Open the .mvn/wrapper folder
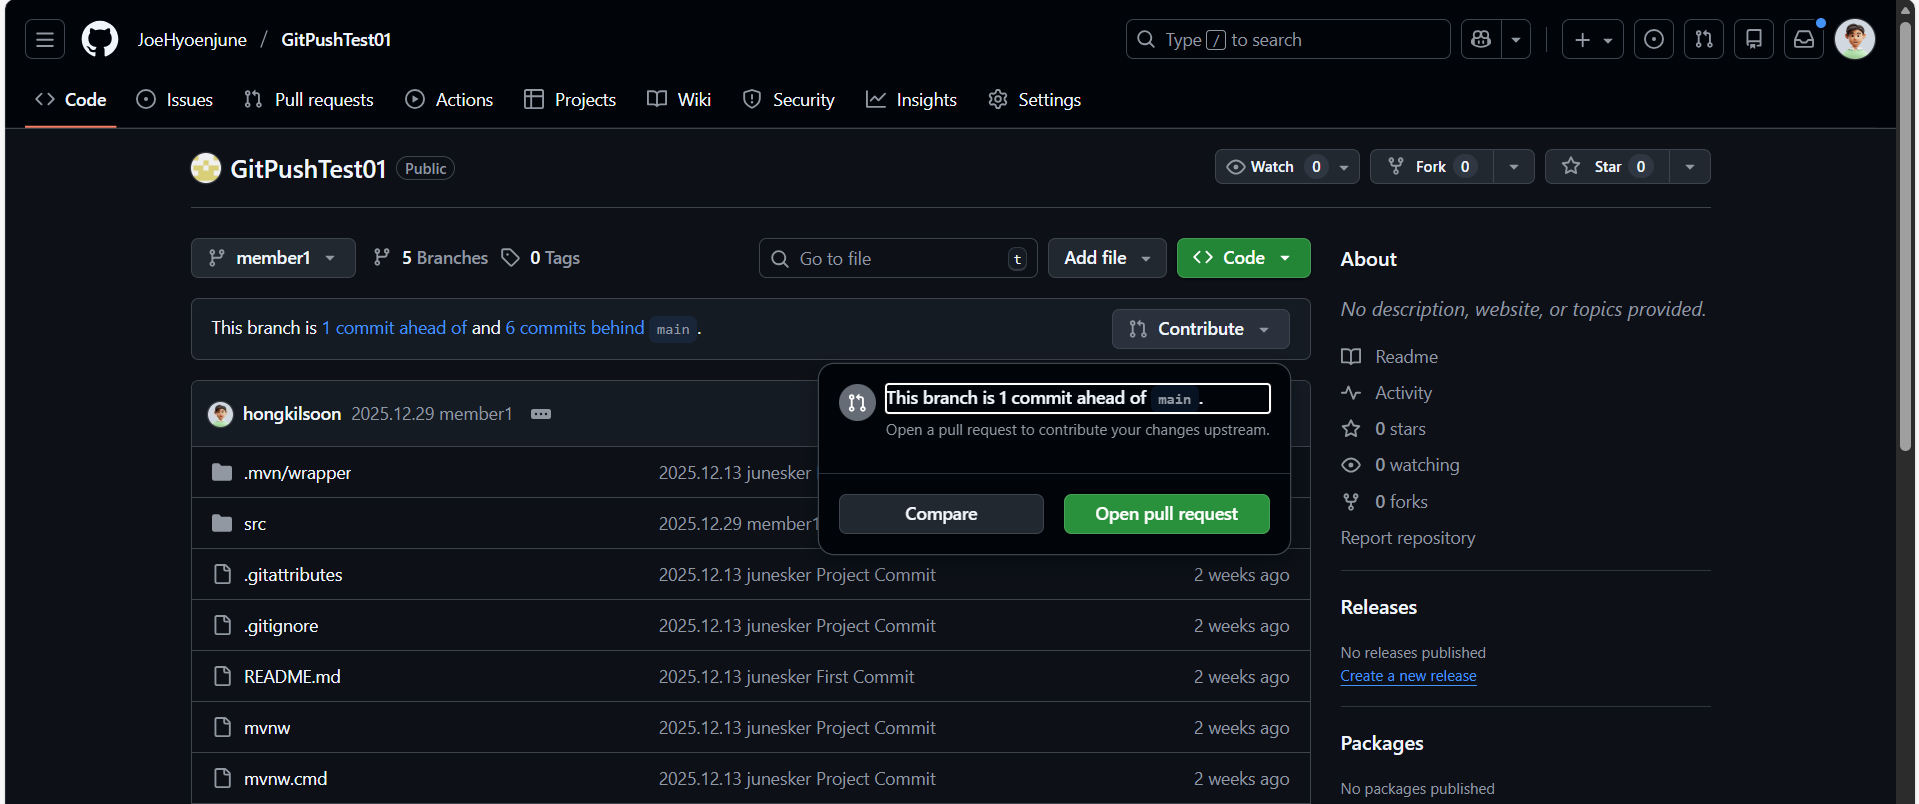This screenshot has width=1919, height=804. coord(297,473)
